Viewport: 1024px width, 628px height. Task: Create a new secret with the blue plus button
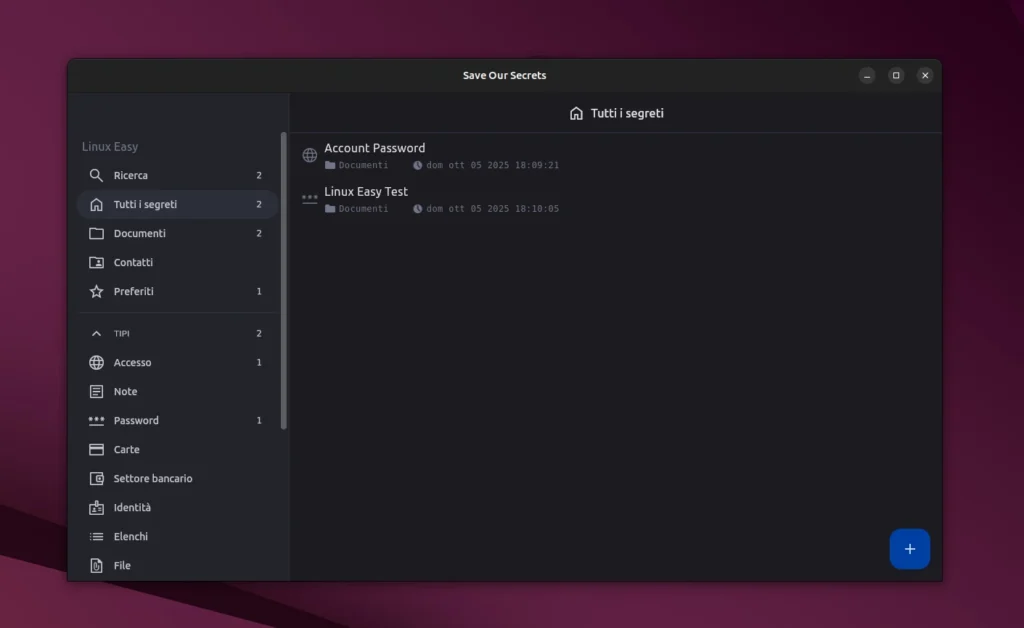pyautogui.click(x=909, y=549)
